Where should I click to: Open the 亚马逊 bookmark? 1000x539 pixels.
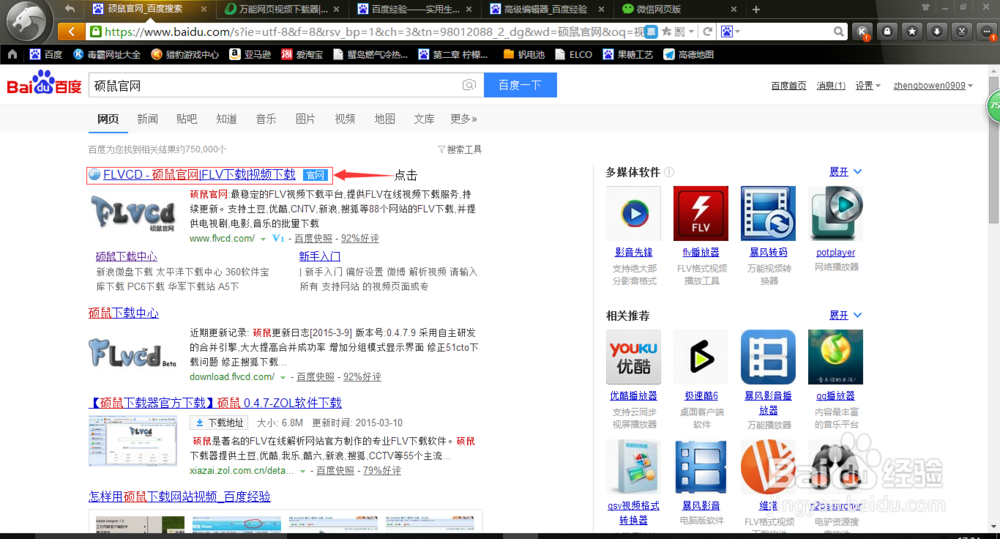coord(250,54)
